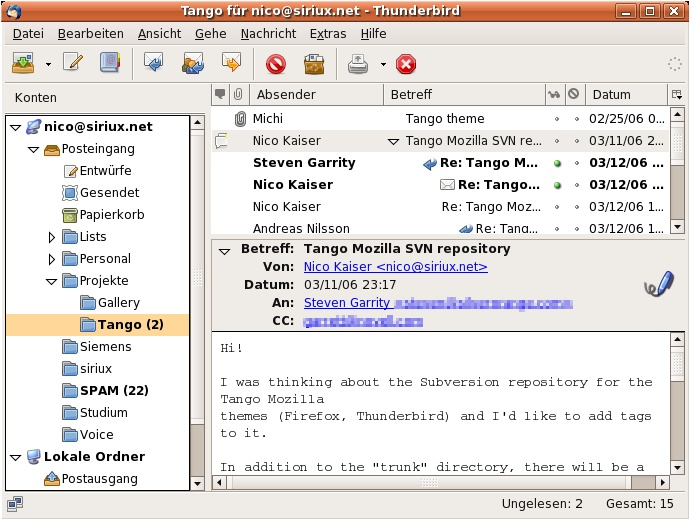Mark message as junk icon

[314, 64]
